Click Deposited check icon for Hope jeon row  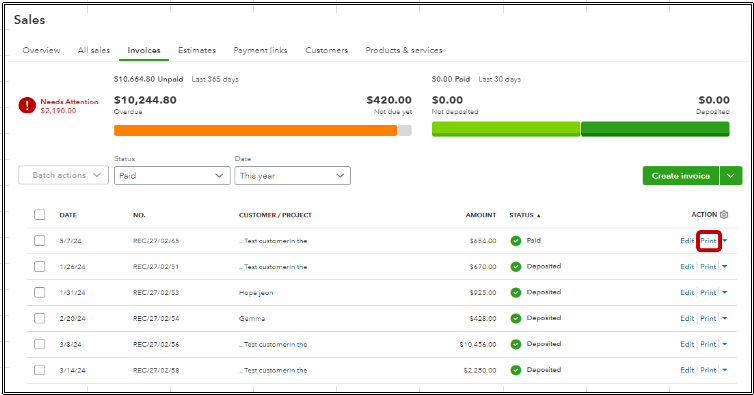[516, 293]
